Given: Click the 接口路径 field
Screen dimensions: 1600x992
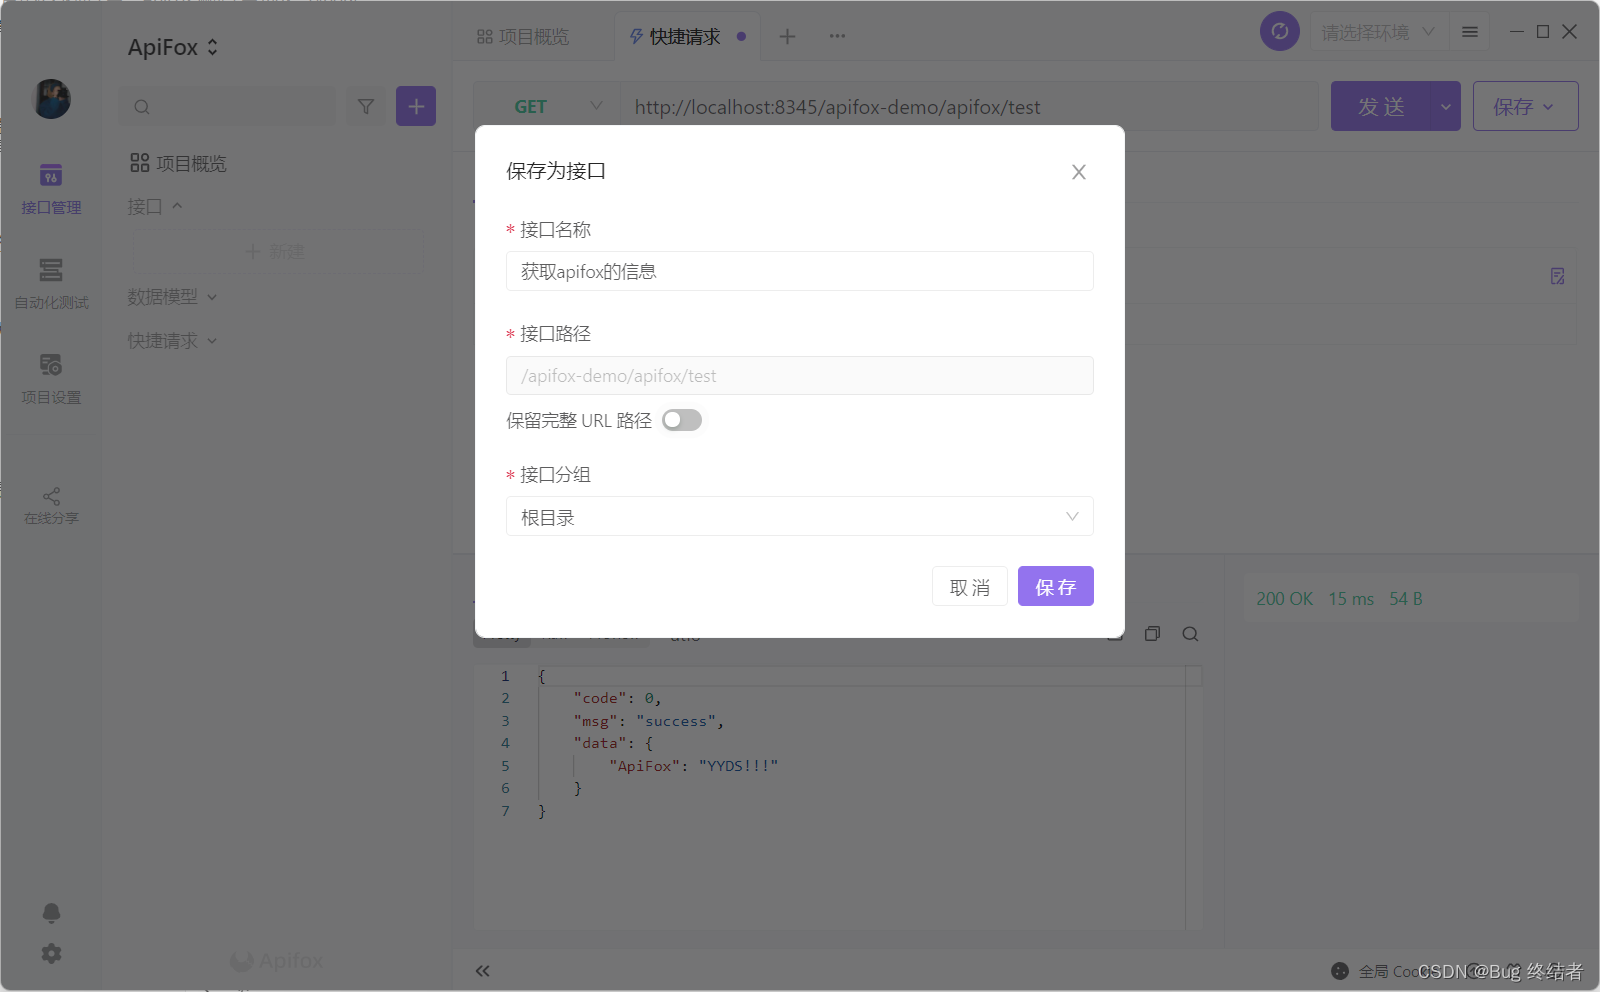Looking at the screenshot, I should (x=799, y=376).
